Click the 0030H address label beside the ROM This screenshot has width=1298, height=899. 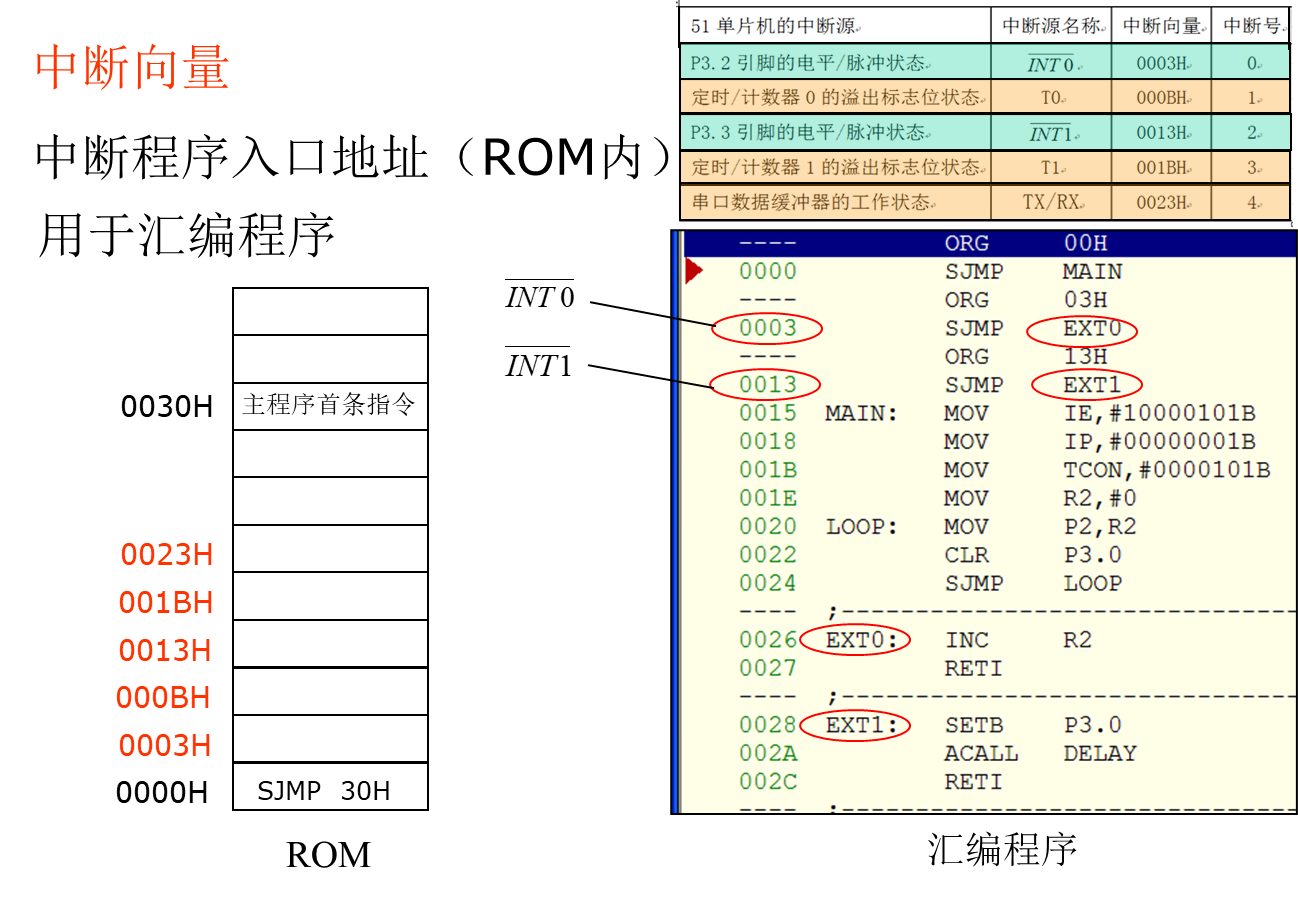167,407
